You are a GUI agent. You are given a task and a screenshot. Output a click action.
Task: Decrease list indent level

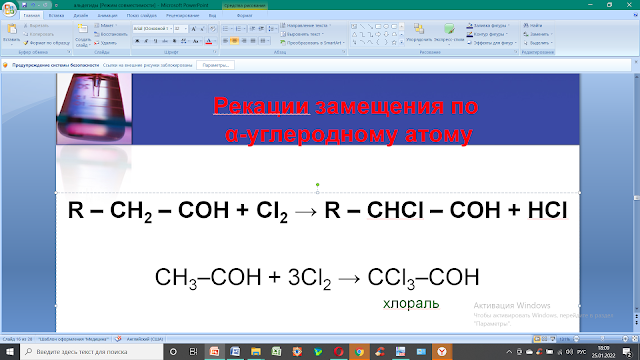252,29
